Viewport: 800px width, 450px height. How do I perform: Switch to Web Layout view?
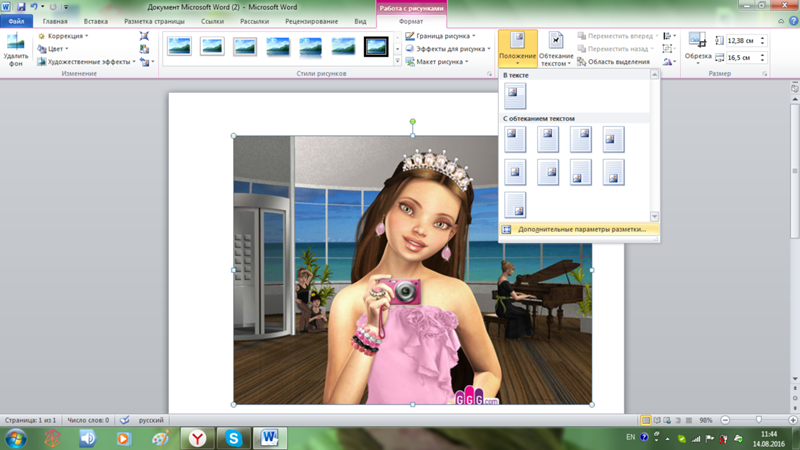click(x=667, y=420)
